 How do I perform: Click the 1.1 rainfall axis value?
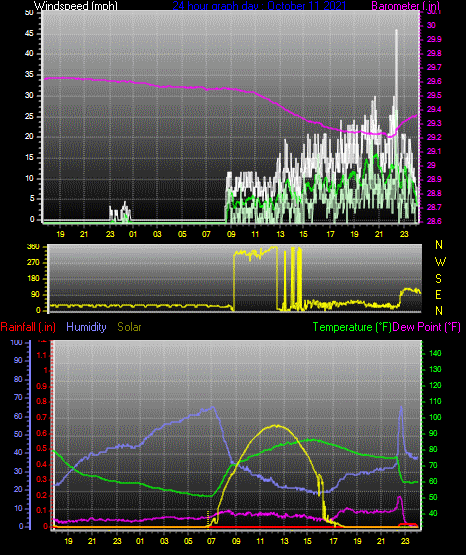[x=42, y=355]
